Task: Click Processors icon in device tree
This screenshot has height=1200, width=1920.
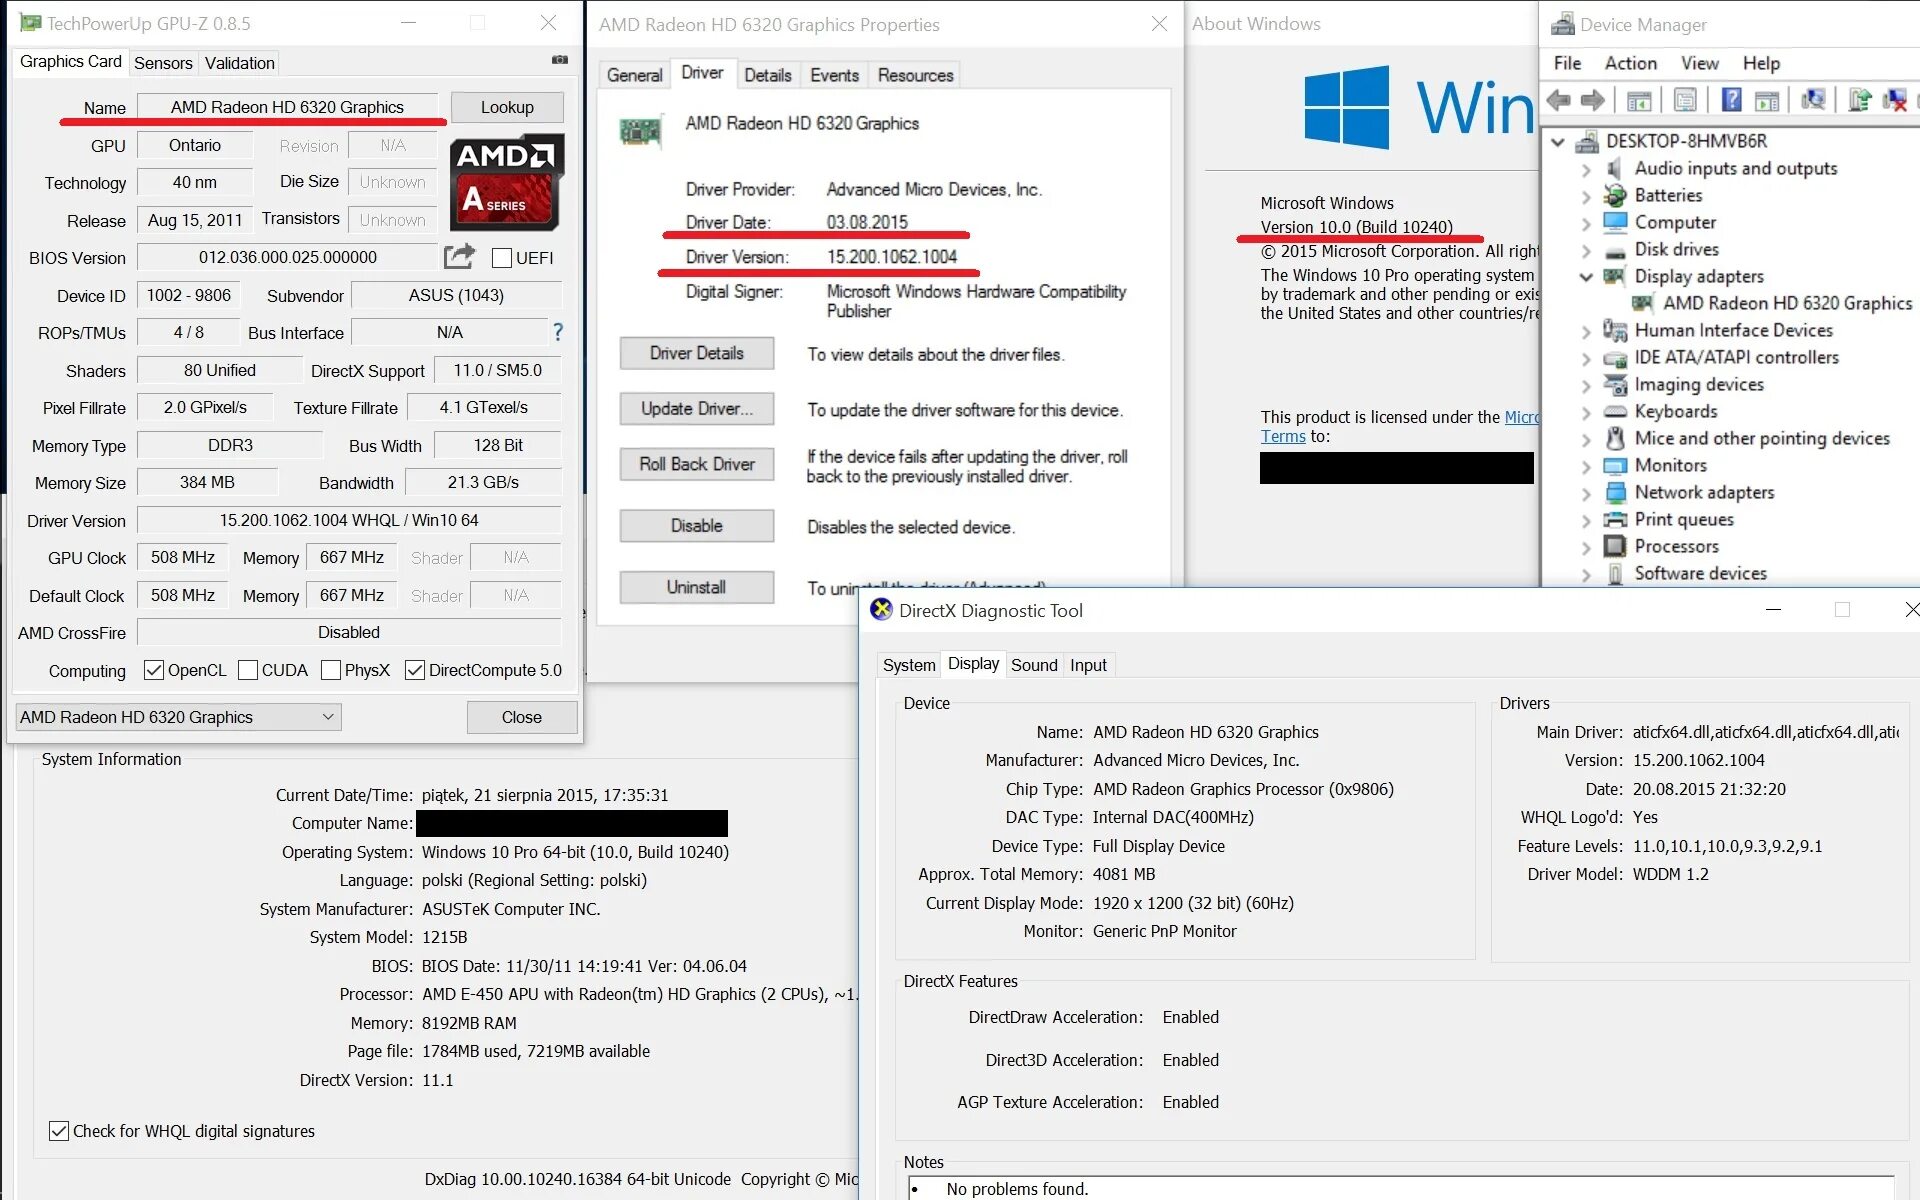Action: tap(1615, 546)
